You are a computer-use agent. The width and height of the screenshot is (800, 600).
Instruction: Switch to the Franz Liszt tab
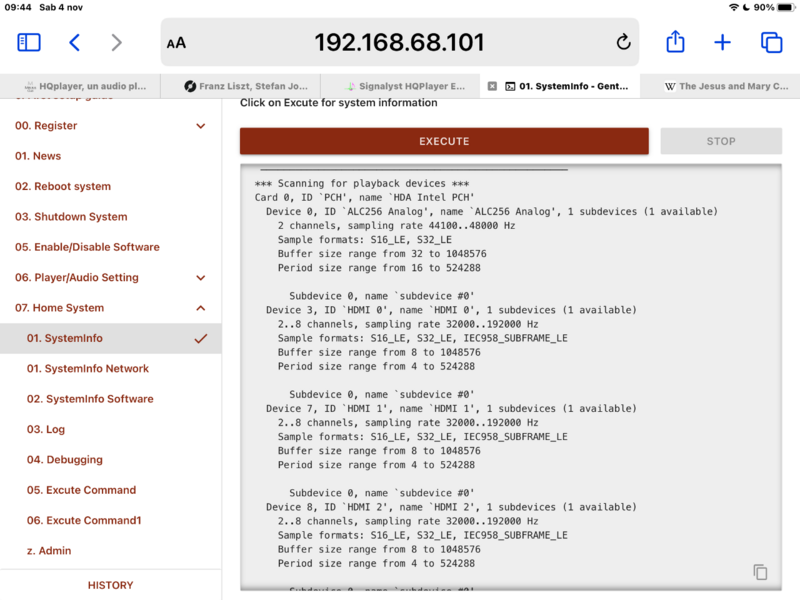pos(250,86)
